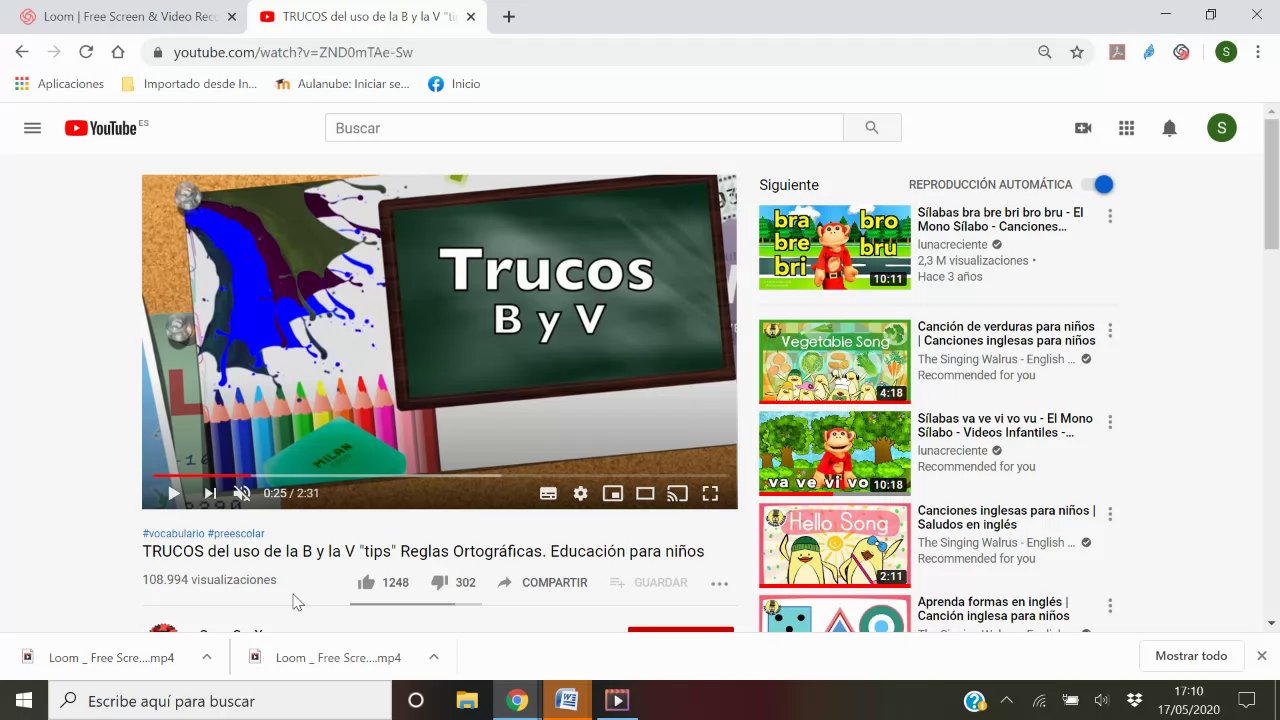The width and height of the screenshot is (1280, 720).
Task: Open the #vocabulario hashtag link
Action: pos(173,533)
